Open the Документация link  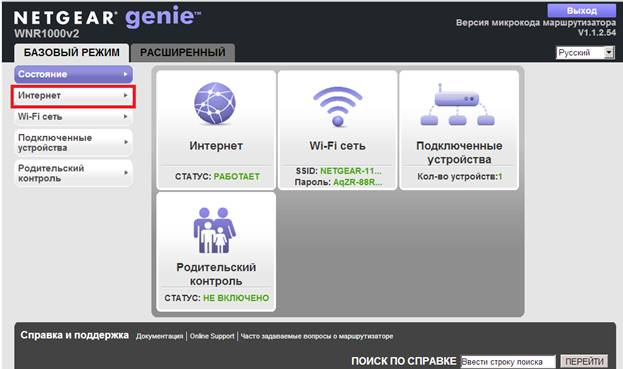click(159, 336)
